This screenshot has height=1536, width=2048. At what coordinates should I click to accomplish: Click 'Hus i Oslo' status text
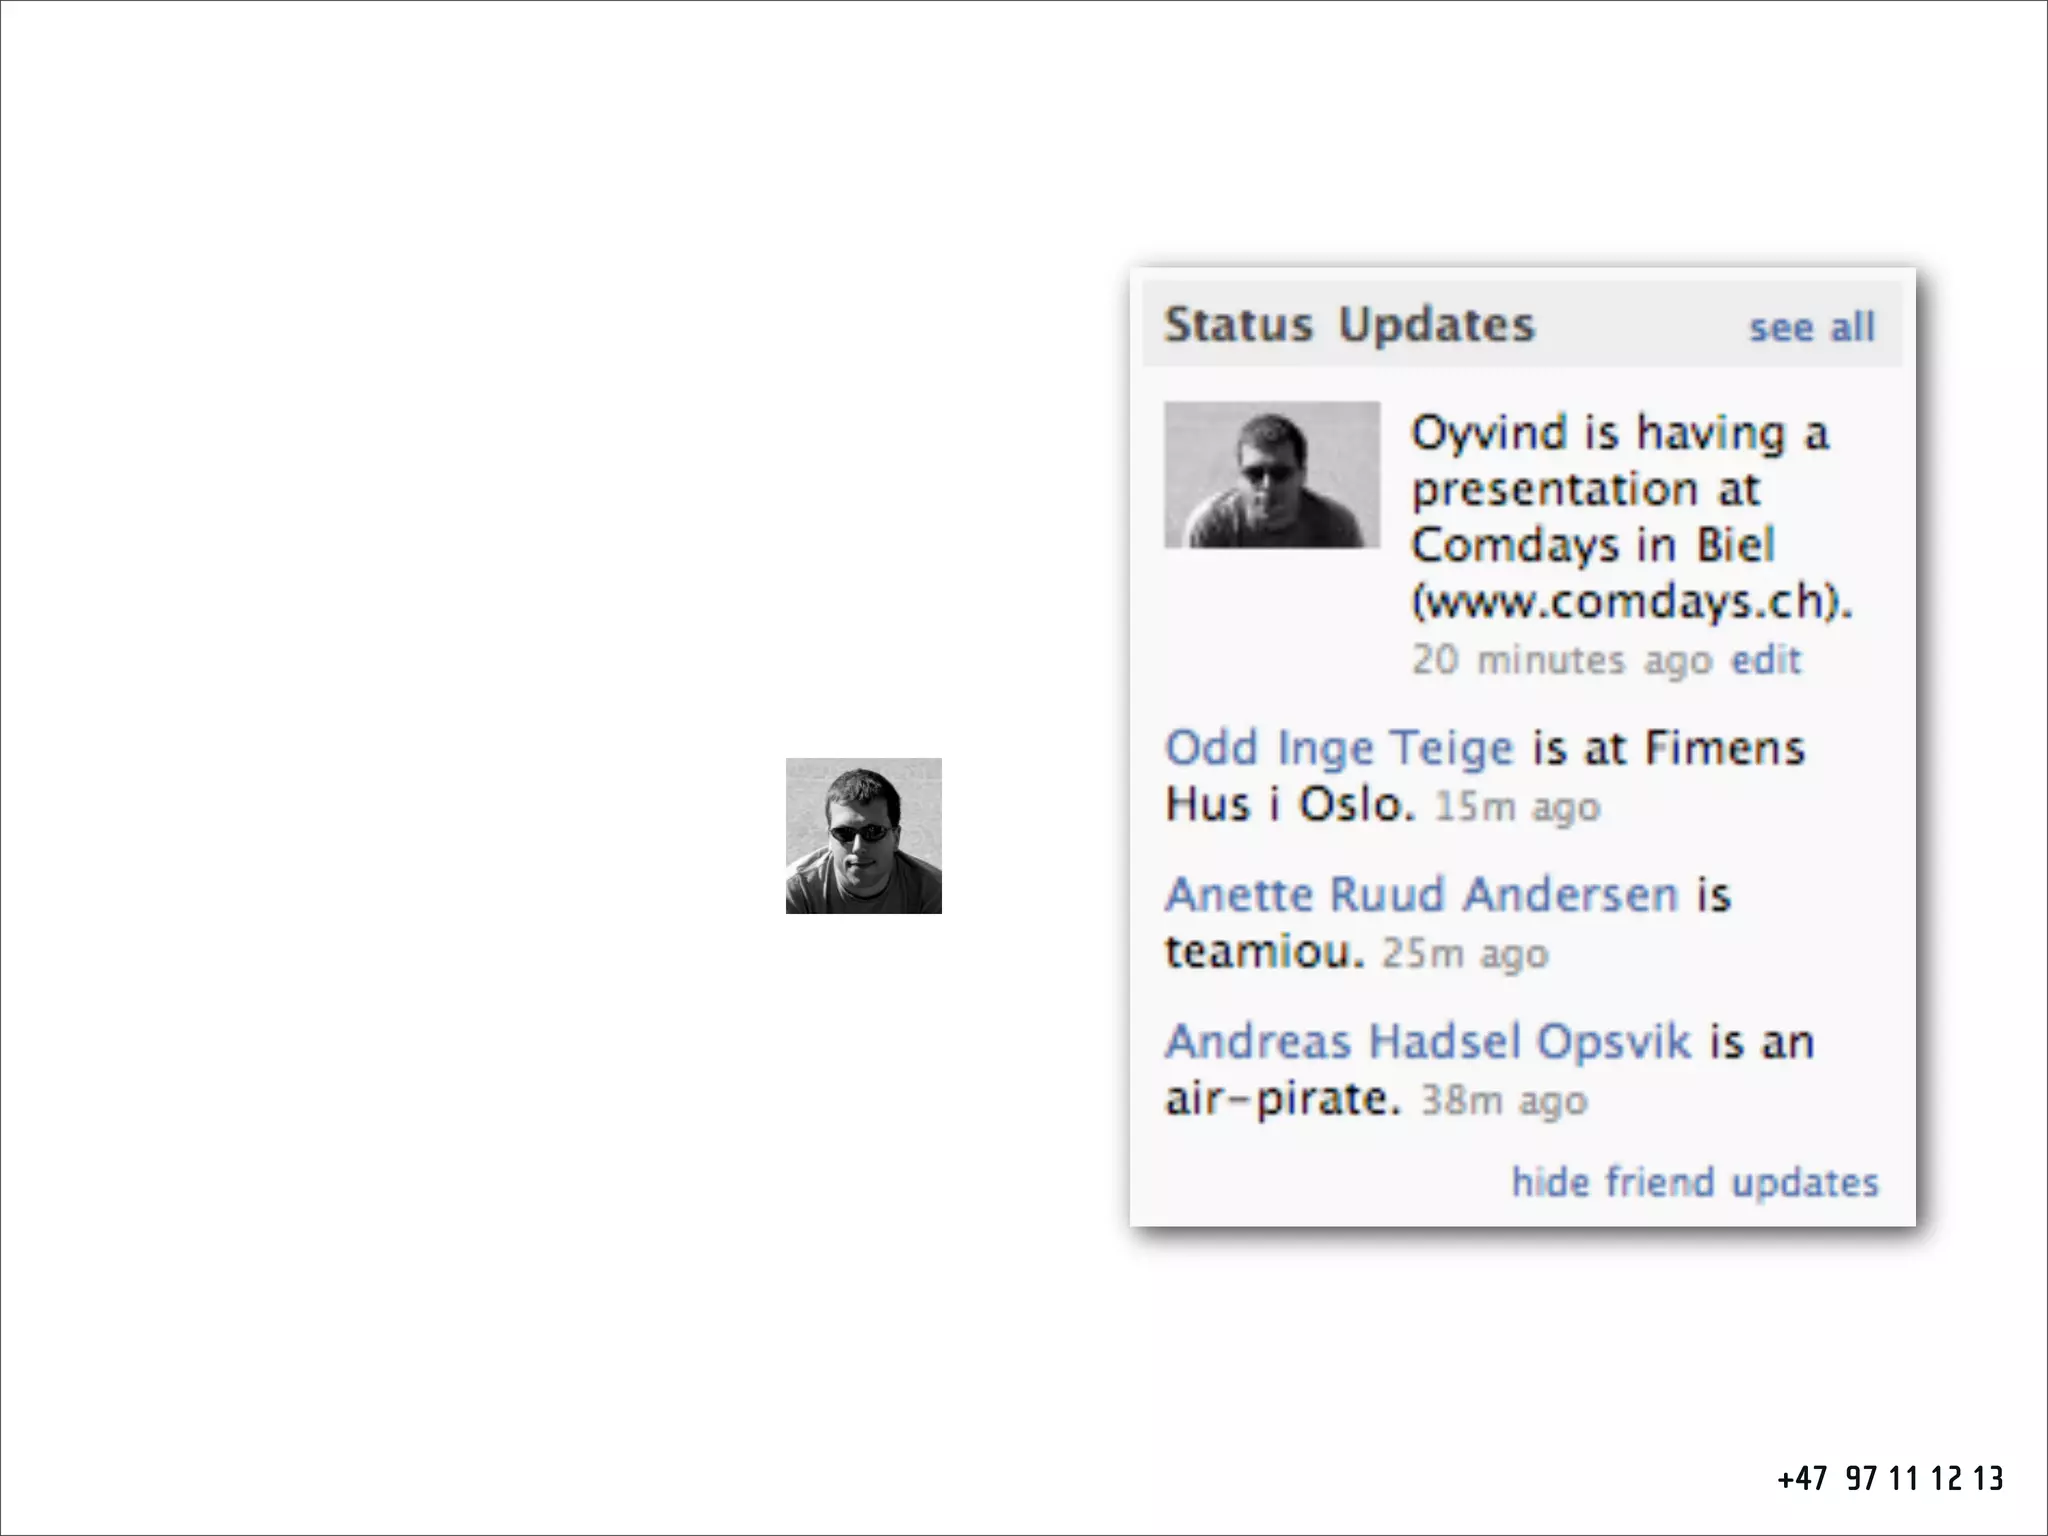[x=1289, y=804]
